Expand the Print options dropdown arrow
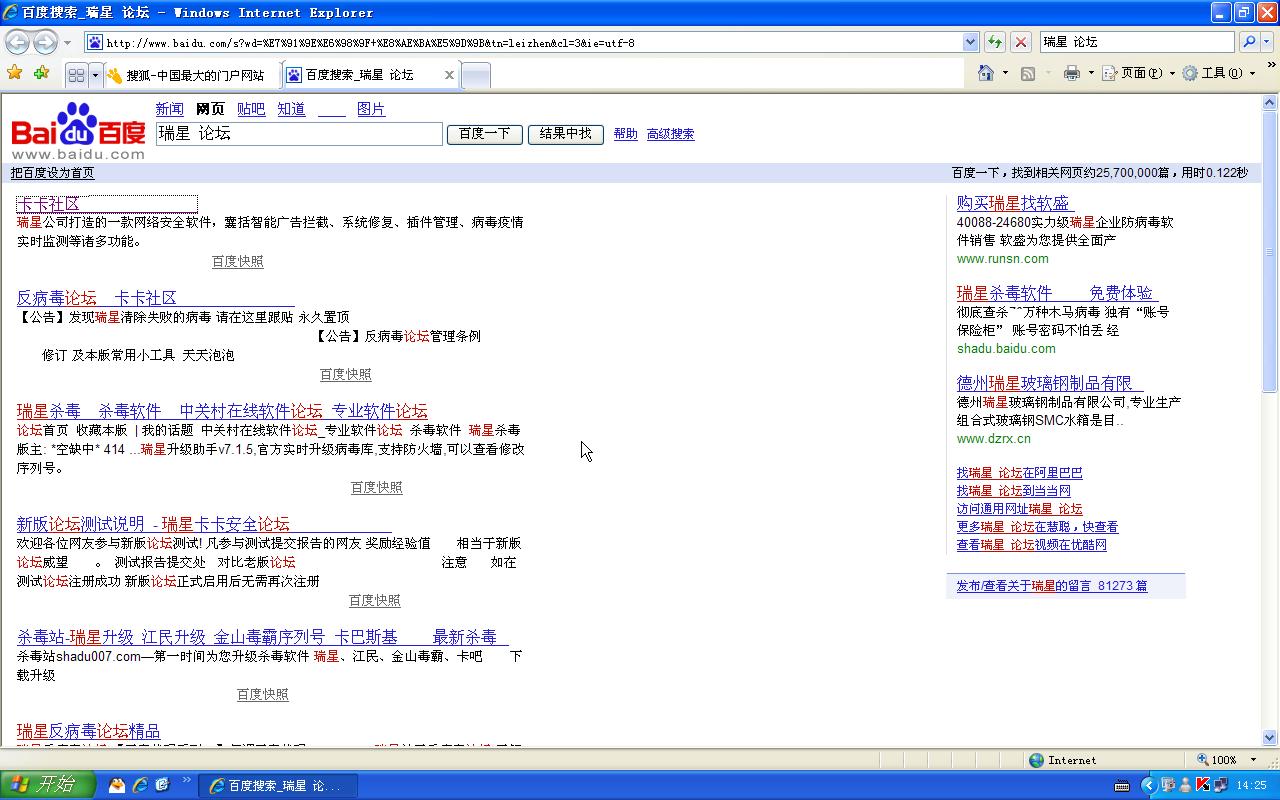The height and width of the screenshot is (800, 1280). (x=1091, y=73)
